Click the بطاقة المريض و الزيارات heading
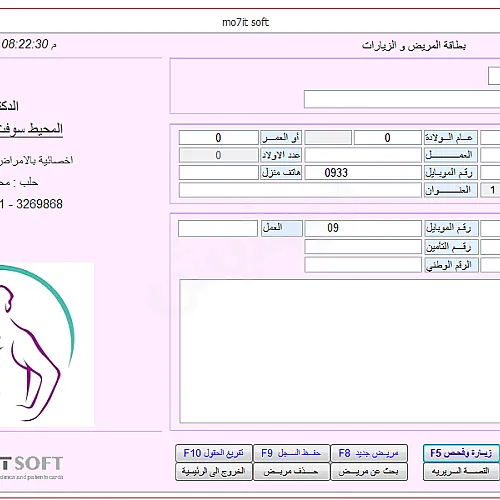Image resolution: width=500 pixels, height=500 pixels. click(414, 46)
